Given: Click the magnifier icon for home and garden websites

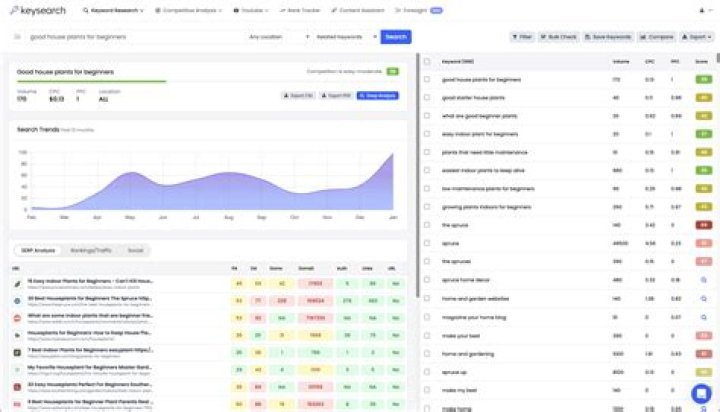Looking at the screenshot, I should [703, 299].
